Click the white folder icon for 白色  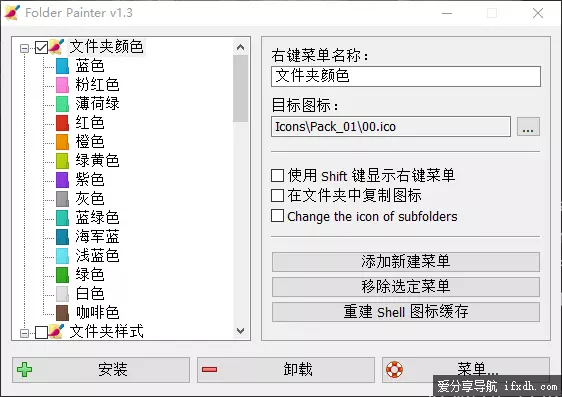pyautogui.click(x=62, y=294)
